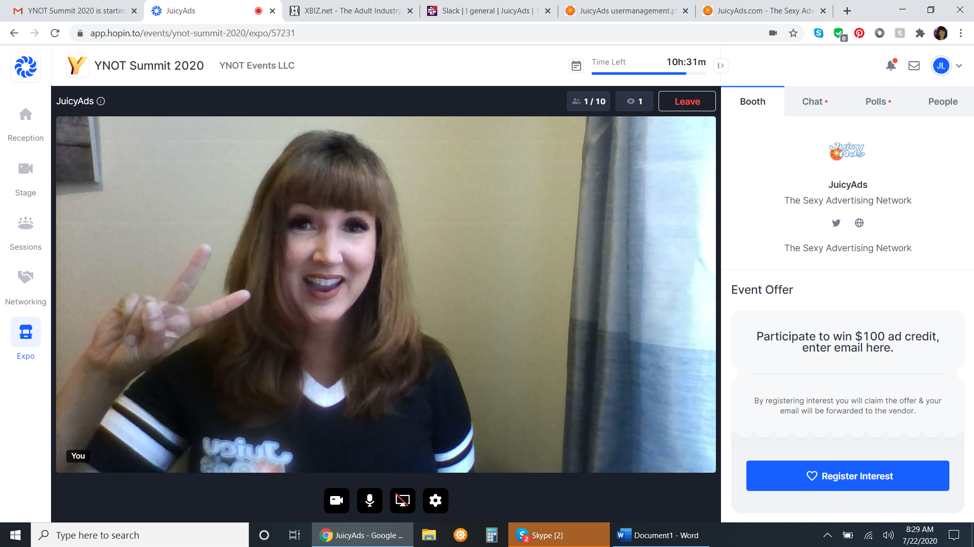Click the Register Interest button
This screenshot has height=547, width=974.
coord(847,476)
